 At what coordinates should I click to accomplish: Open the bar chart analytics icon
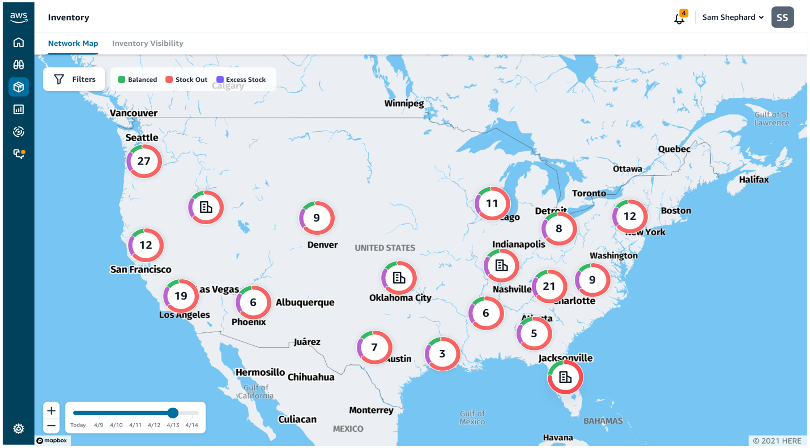(19, 109)
